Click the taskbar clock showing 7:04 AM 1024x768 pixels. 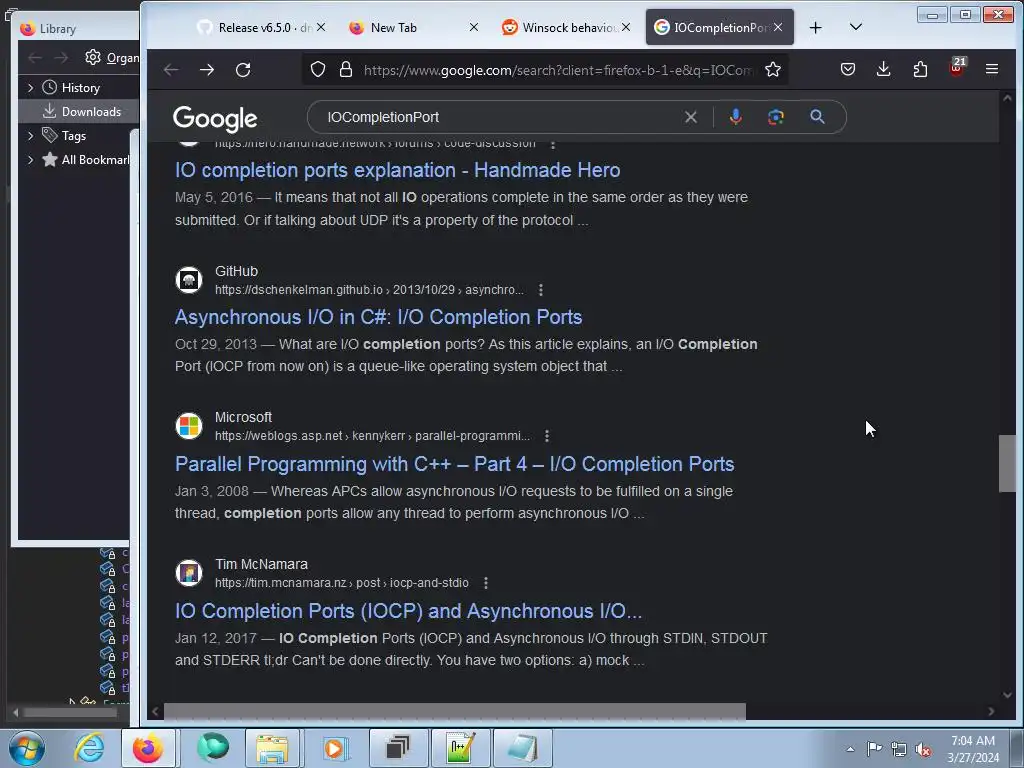coord(973,748)
